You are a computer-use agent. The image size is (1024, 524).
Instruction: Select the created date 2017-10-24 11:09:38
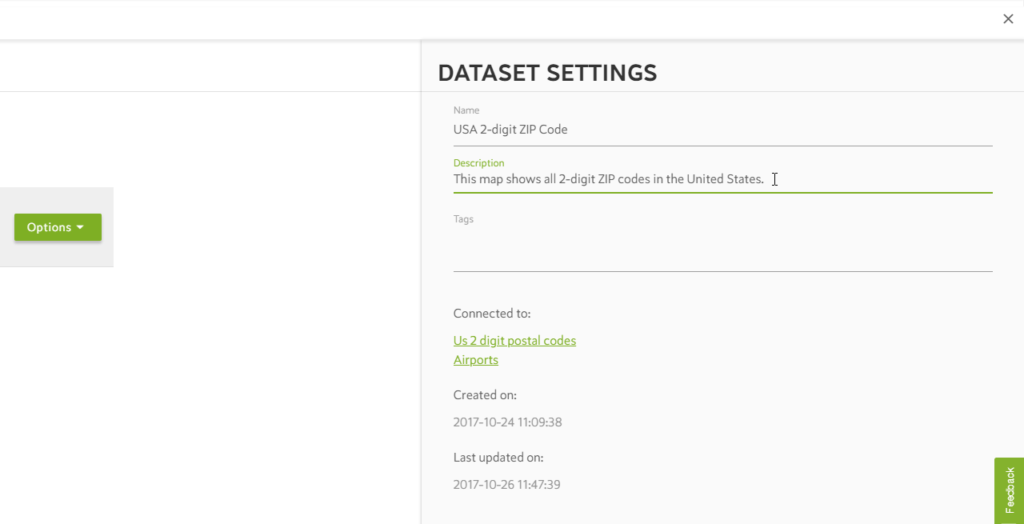(x=507, y=422)
